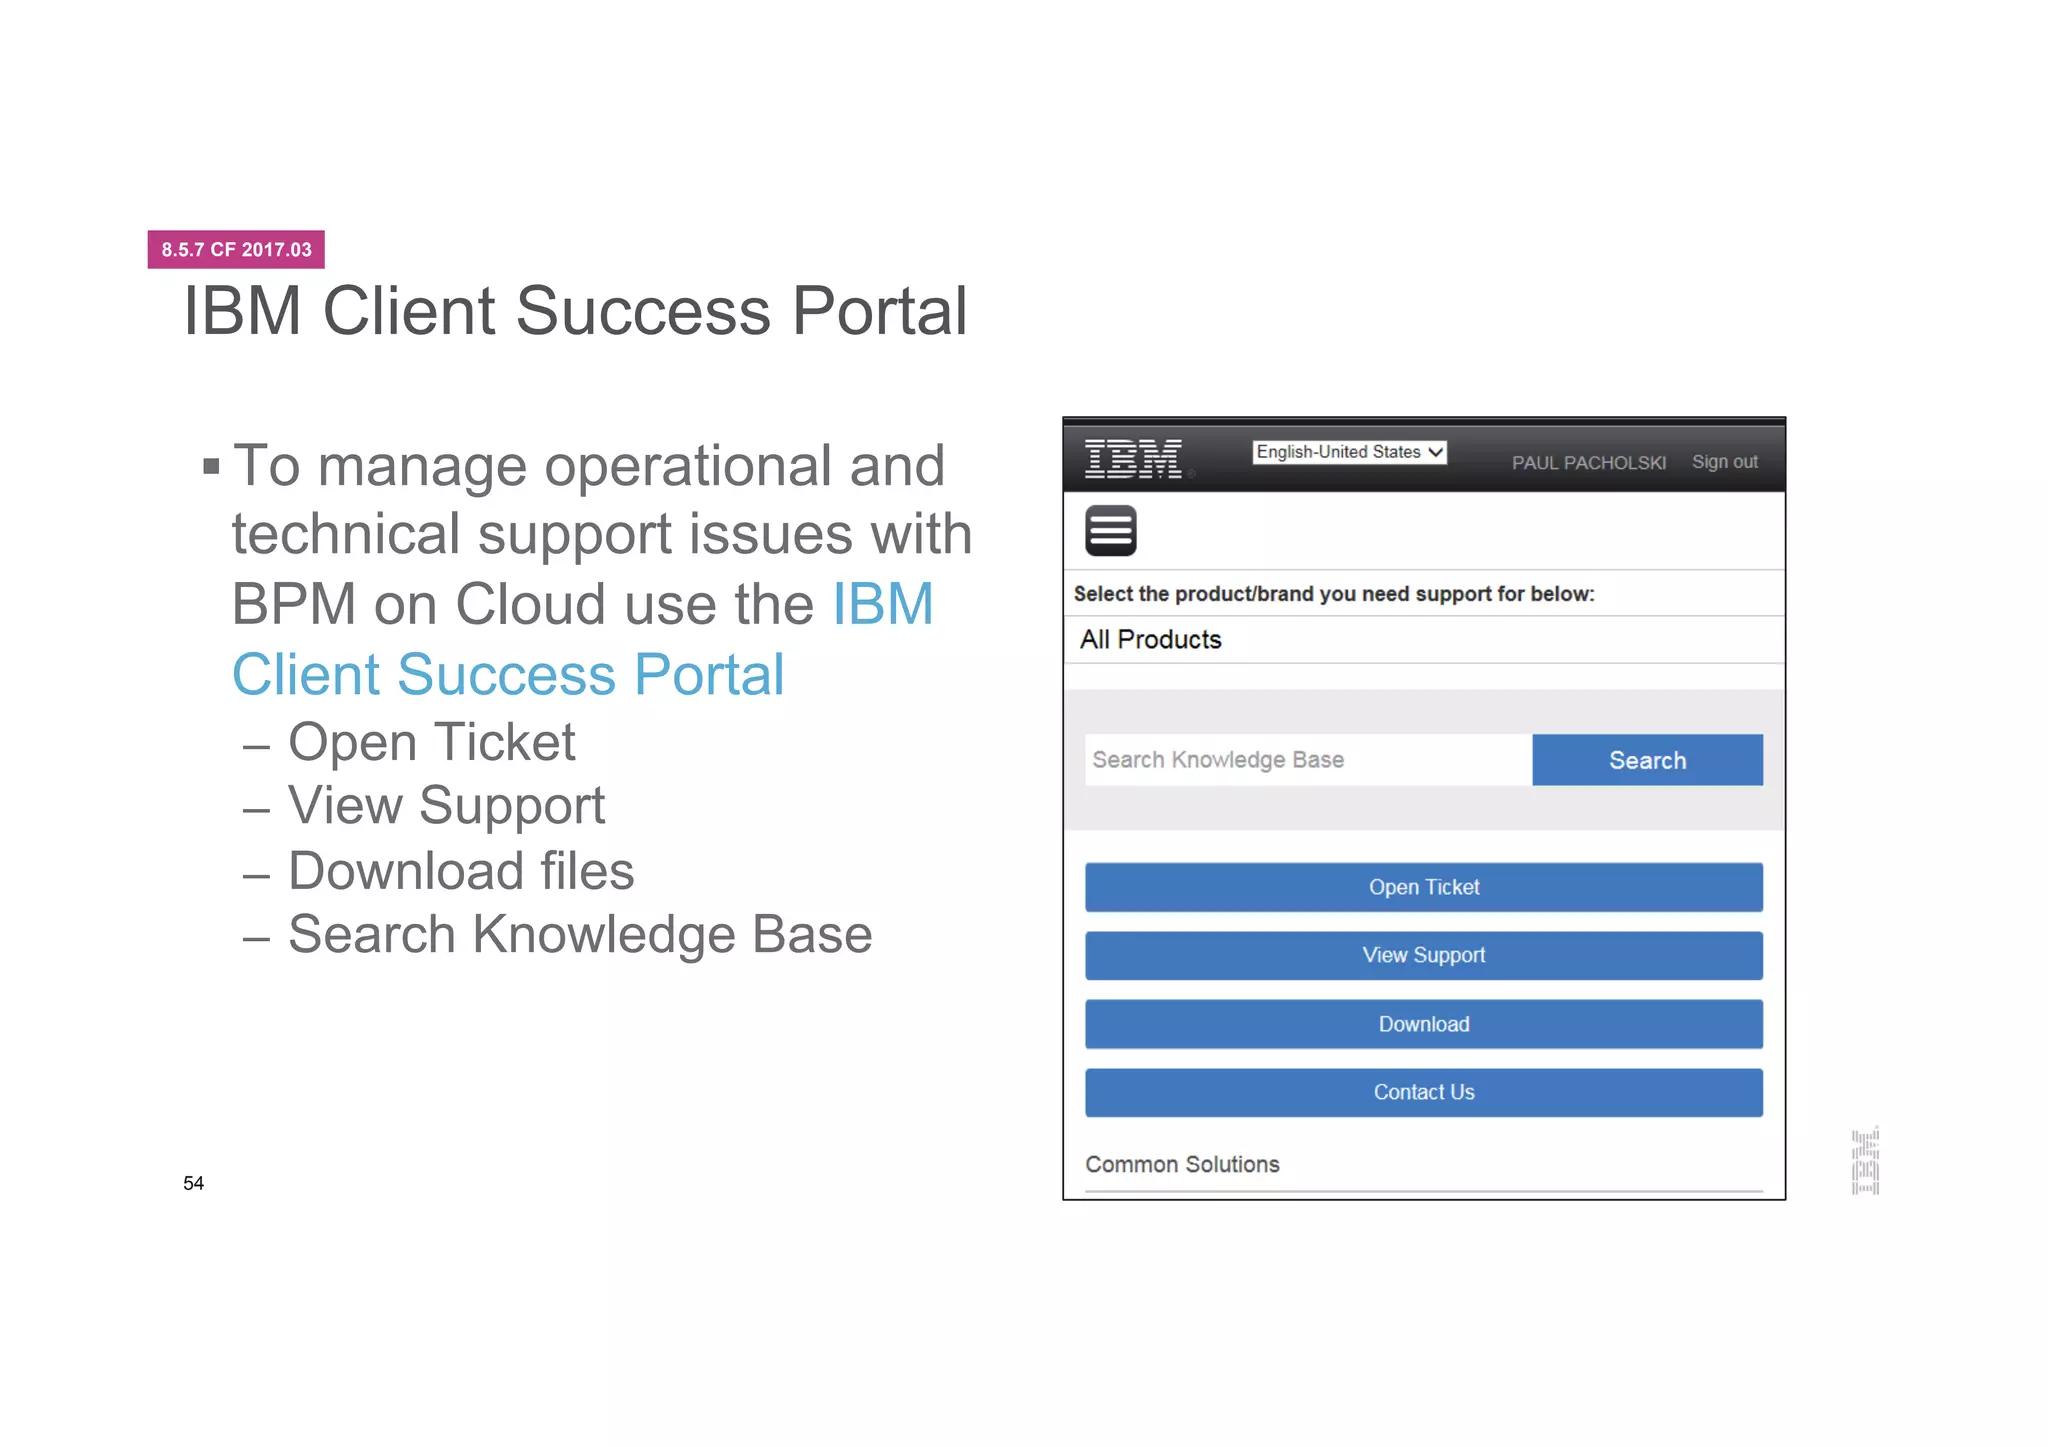Click the Contact Us button
The height and width of the screenshot is (1447, 2048).
[x=1424, y=1092]
